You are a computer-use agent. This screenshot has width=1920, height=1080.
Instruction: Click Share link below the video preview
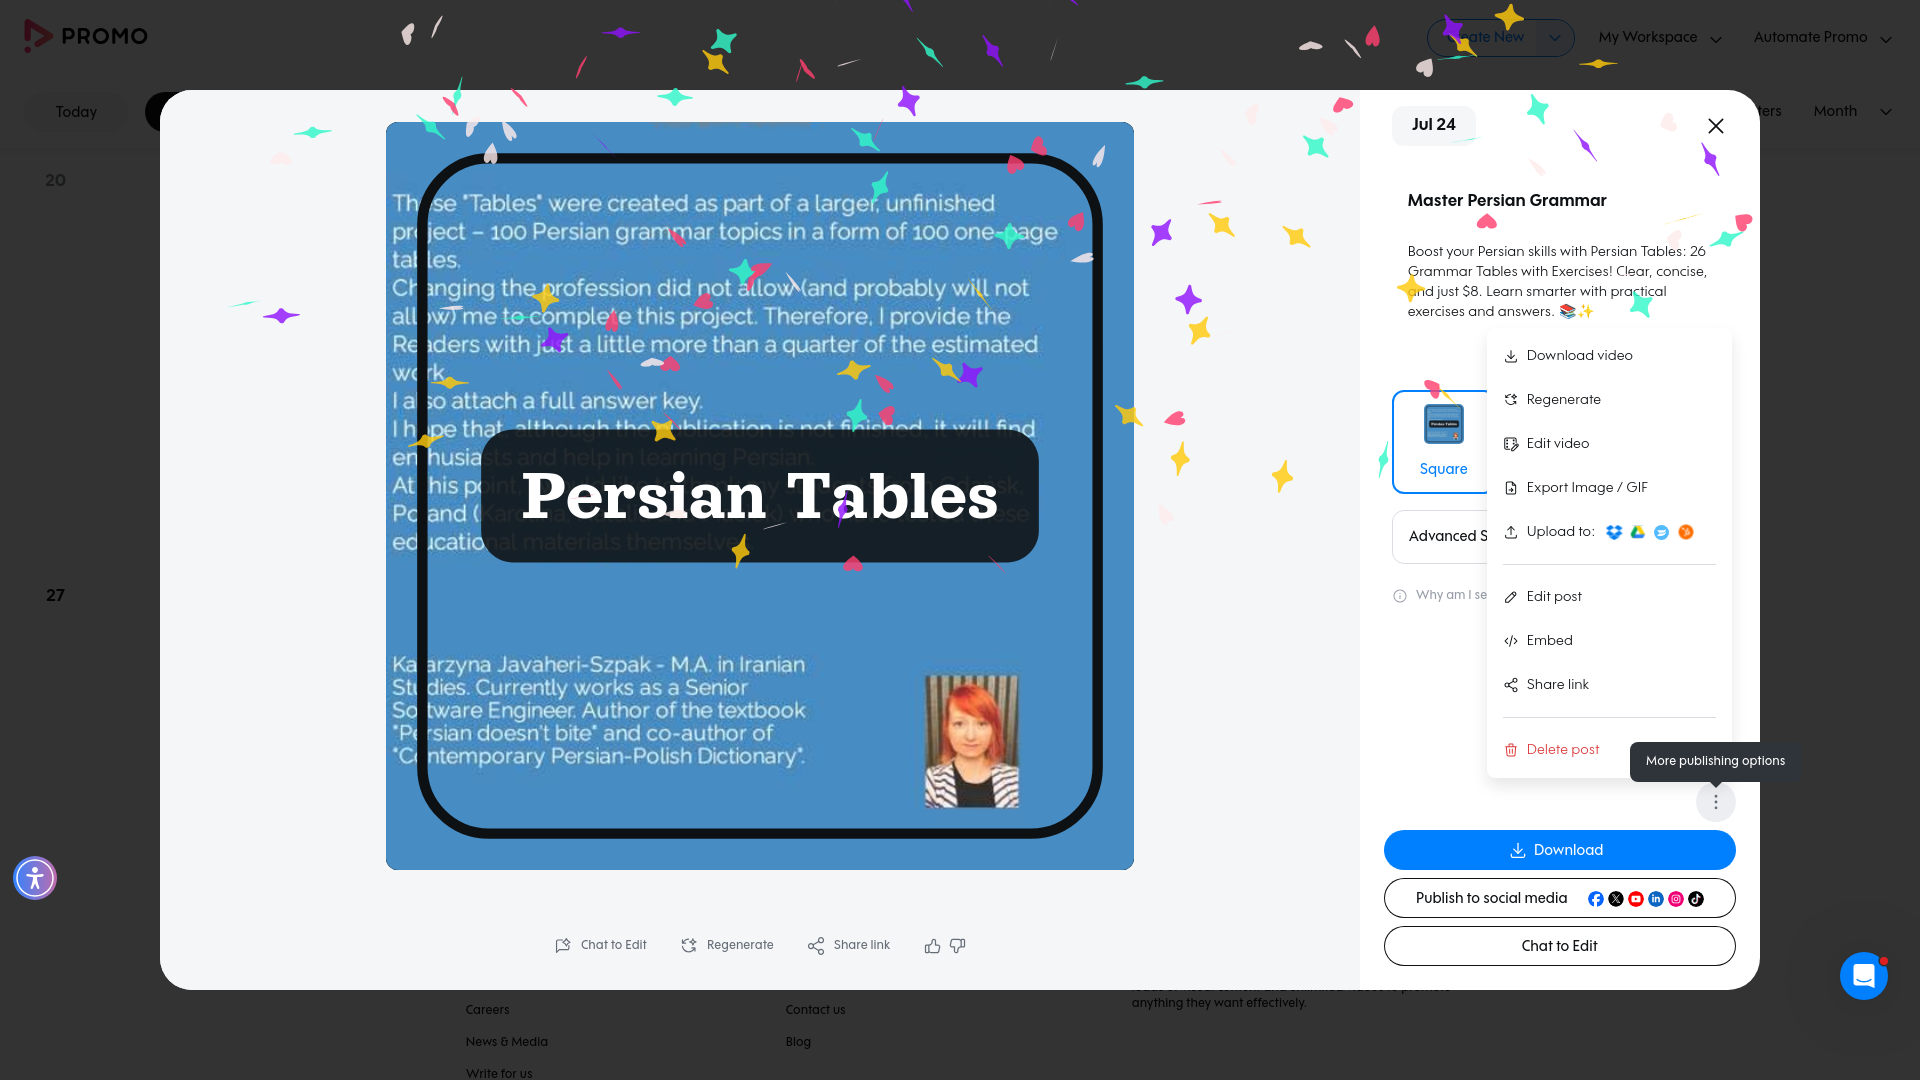coord(849,946)
